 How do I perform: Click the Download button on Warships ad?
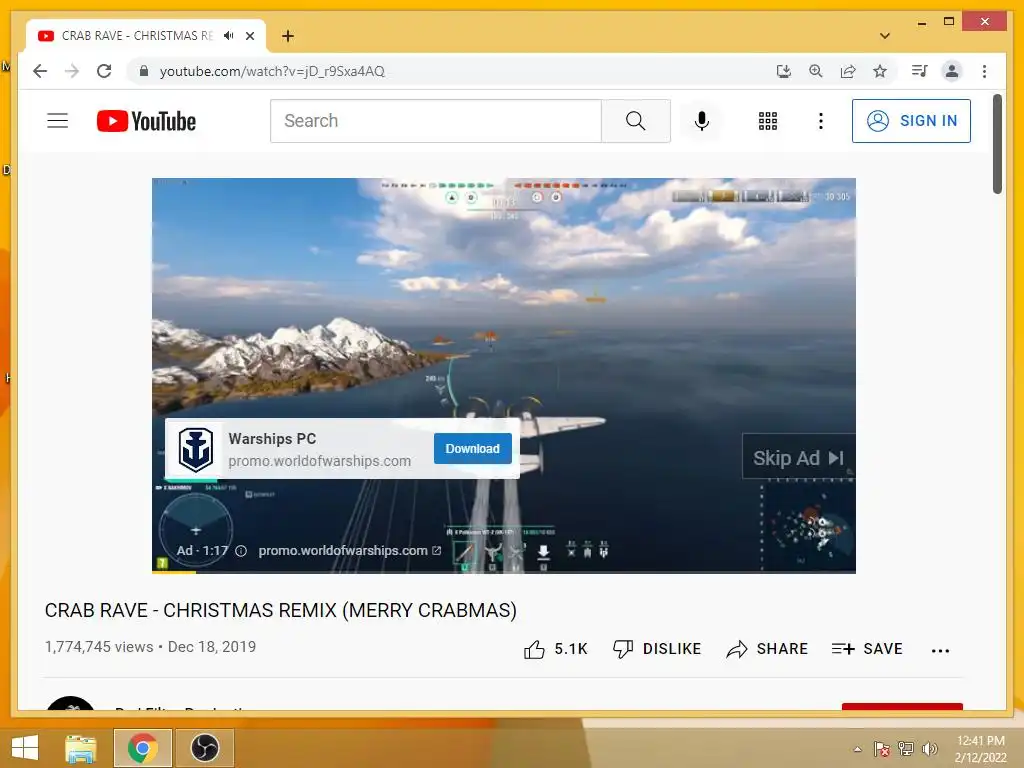pyautogui.click(x=472, y=449)
